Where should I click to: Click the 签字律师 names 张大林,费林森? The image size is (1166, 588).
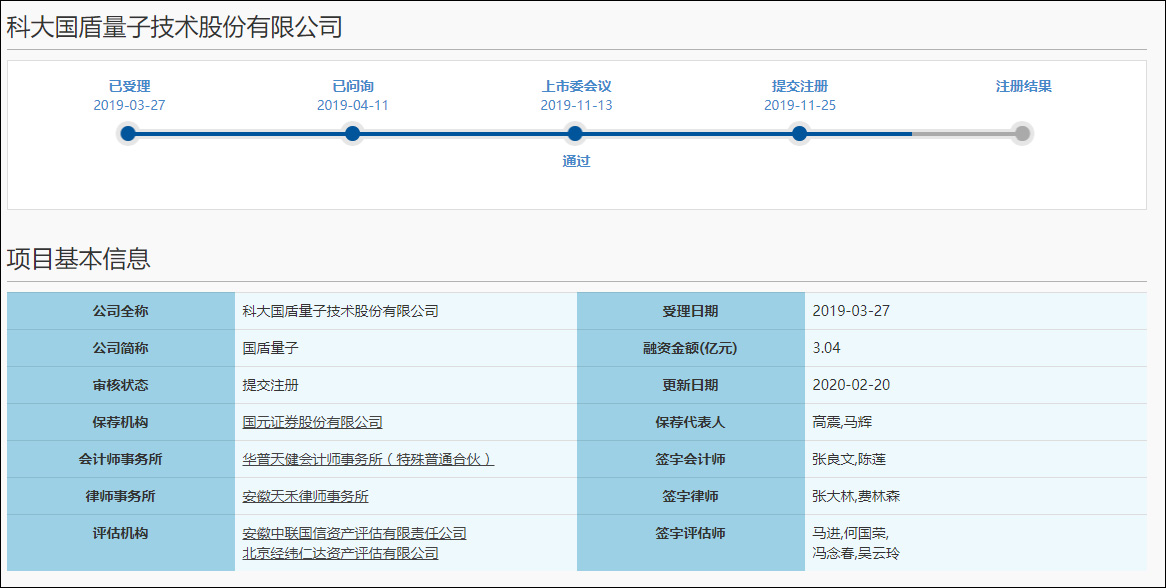coord(856,497)
